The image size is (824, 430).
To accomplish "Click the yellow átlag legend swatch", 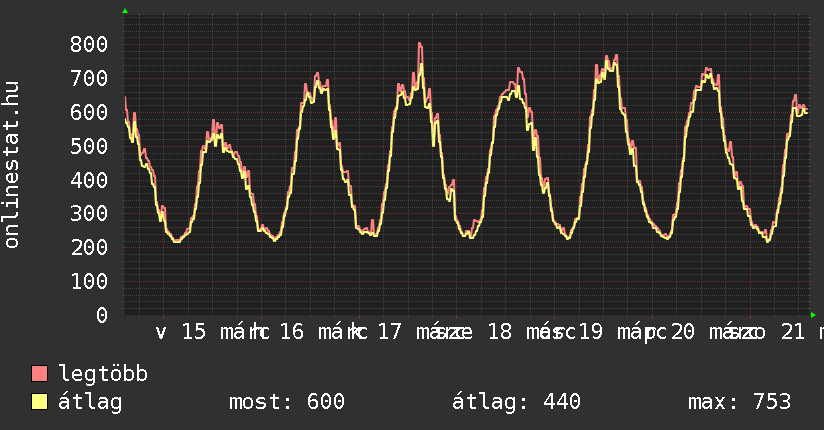I will pos(40,402).
